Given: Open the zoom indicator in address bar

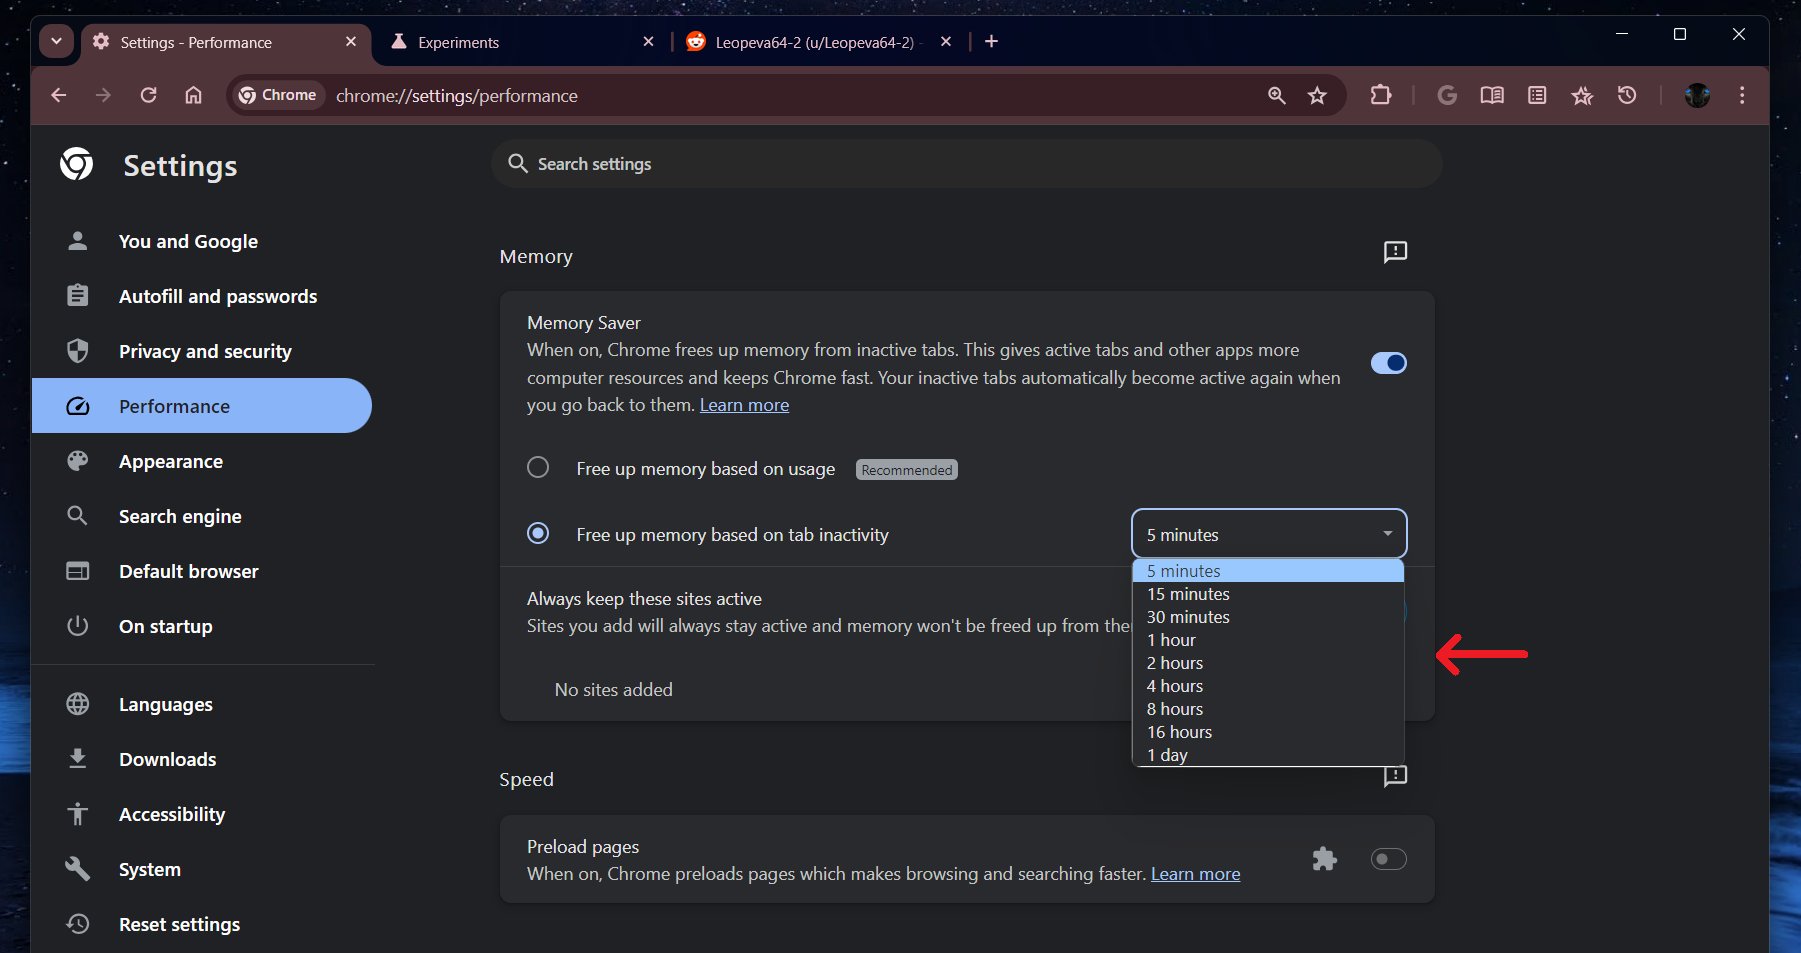Looking at the screenshot, I should point(1276,95).
